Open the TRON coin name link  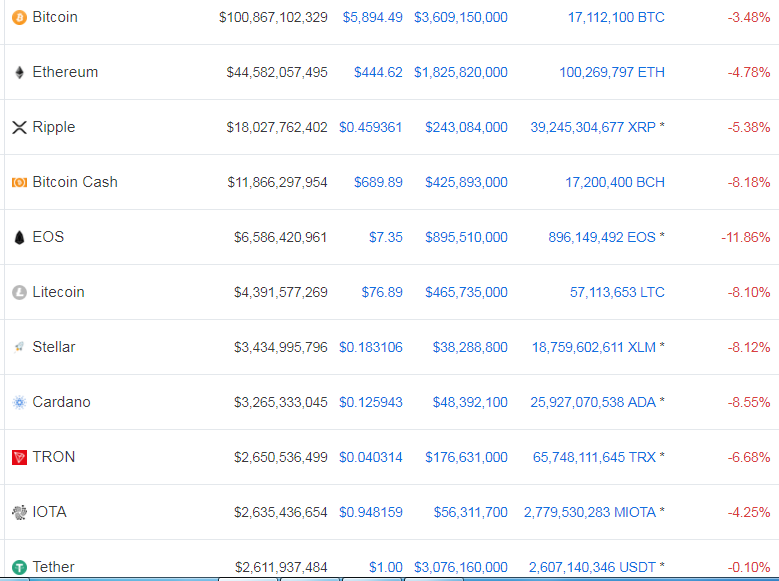click(54, 457)
